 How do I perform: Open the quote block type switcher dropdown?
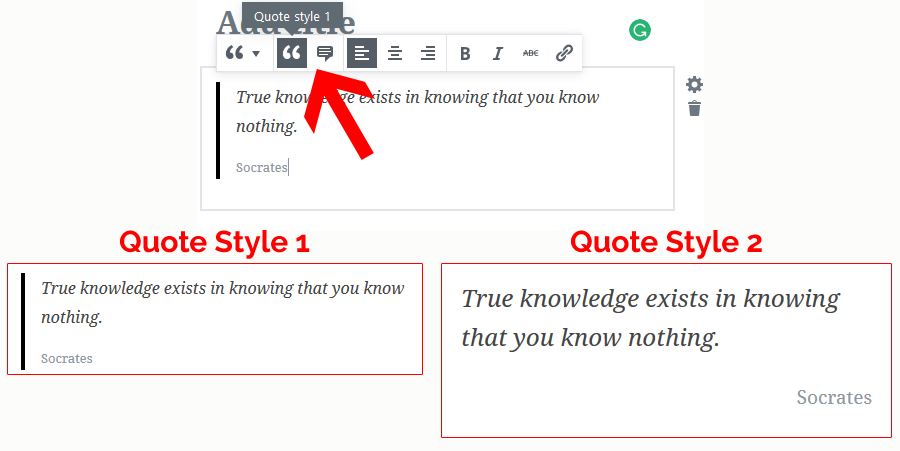(243, 54)
